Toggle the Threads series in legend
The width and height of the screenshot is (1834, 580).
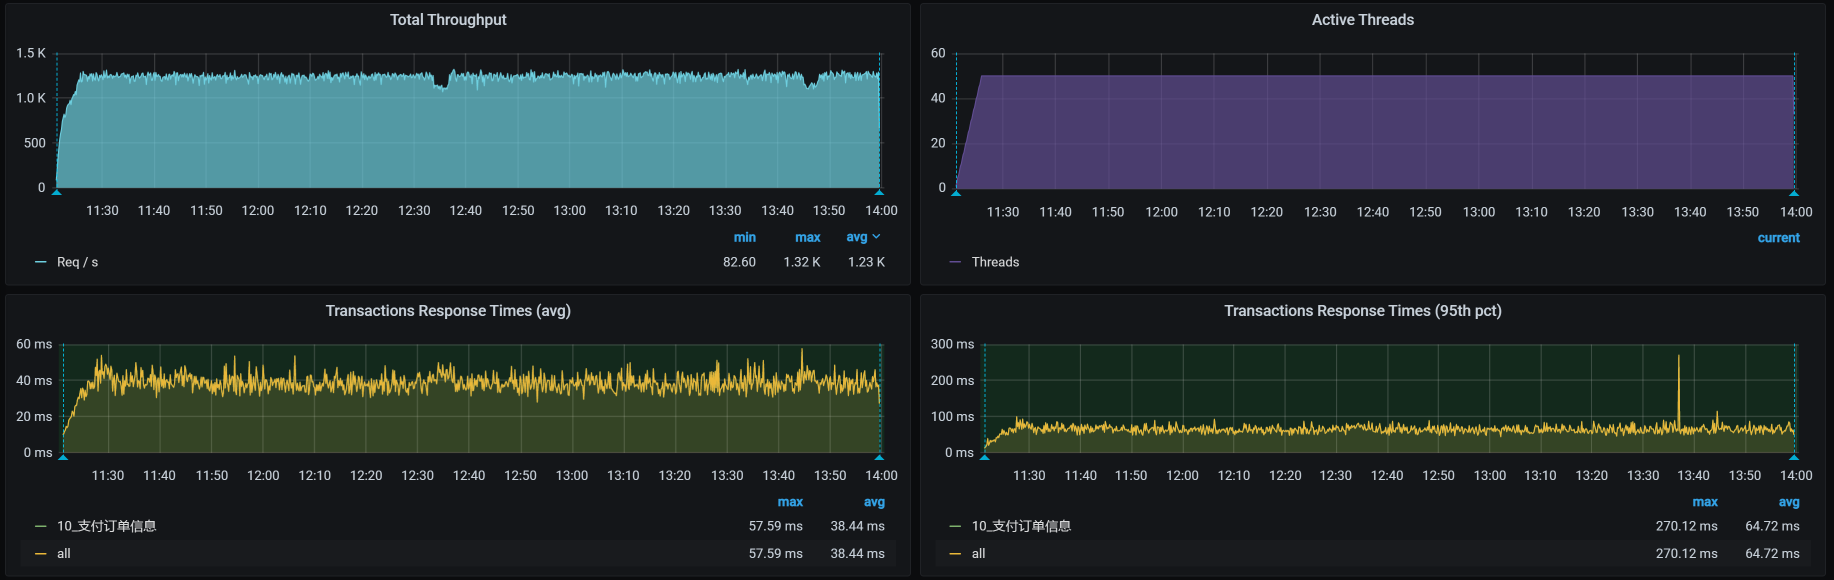click(x=995, y=262)
